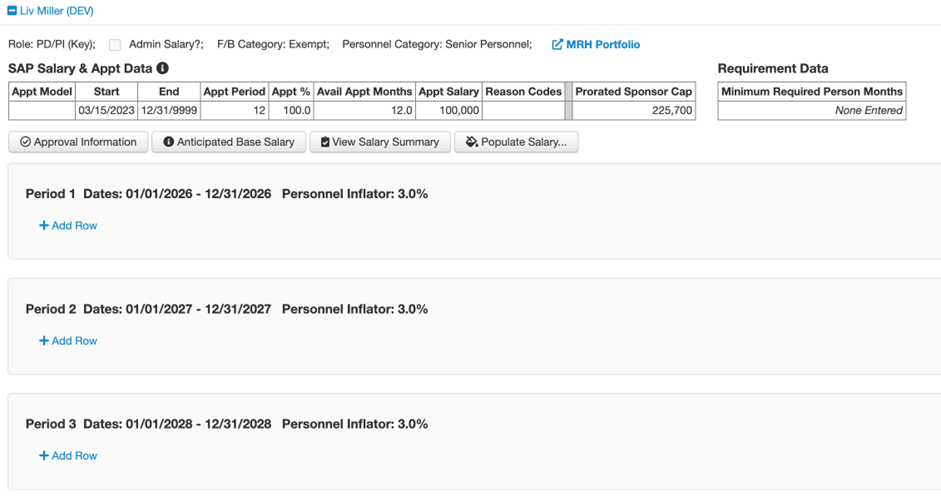941x497 pixels.
Task: Add a row to Period 2
Action: point(68,341)
